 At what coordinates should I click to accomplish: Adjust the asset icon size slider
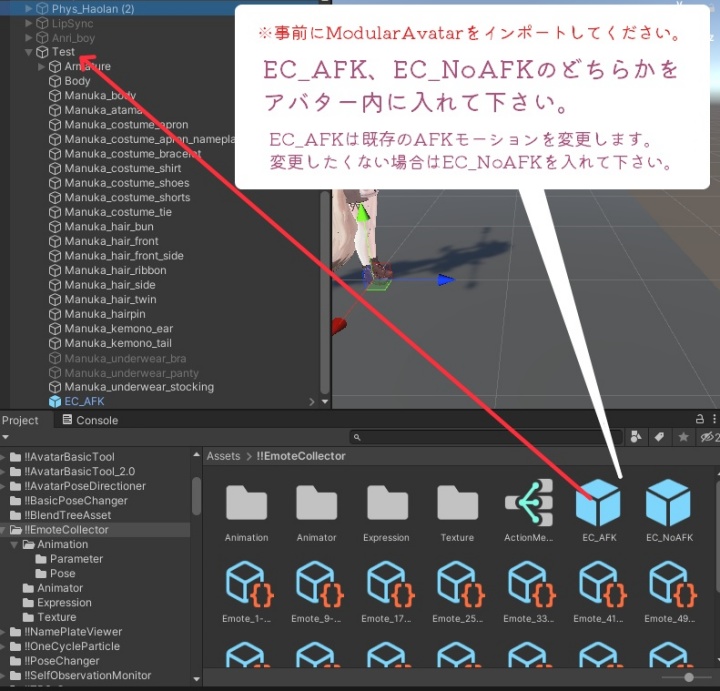click(688, 677)
